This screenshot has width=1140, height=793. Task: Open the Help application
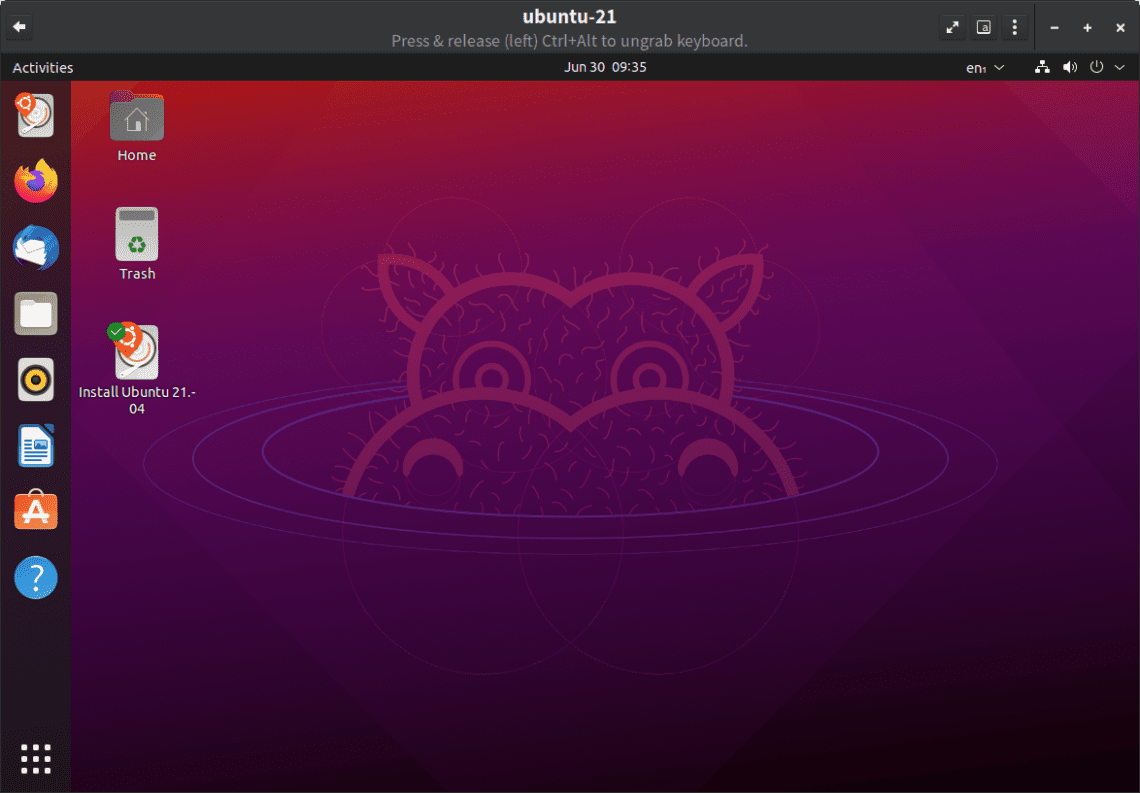pos(35,578)
